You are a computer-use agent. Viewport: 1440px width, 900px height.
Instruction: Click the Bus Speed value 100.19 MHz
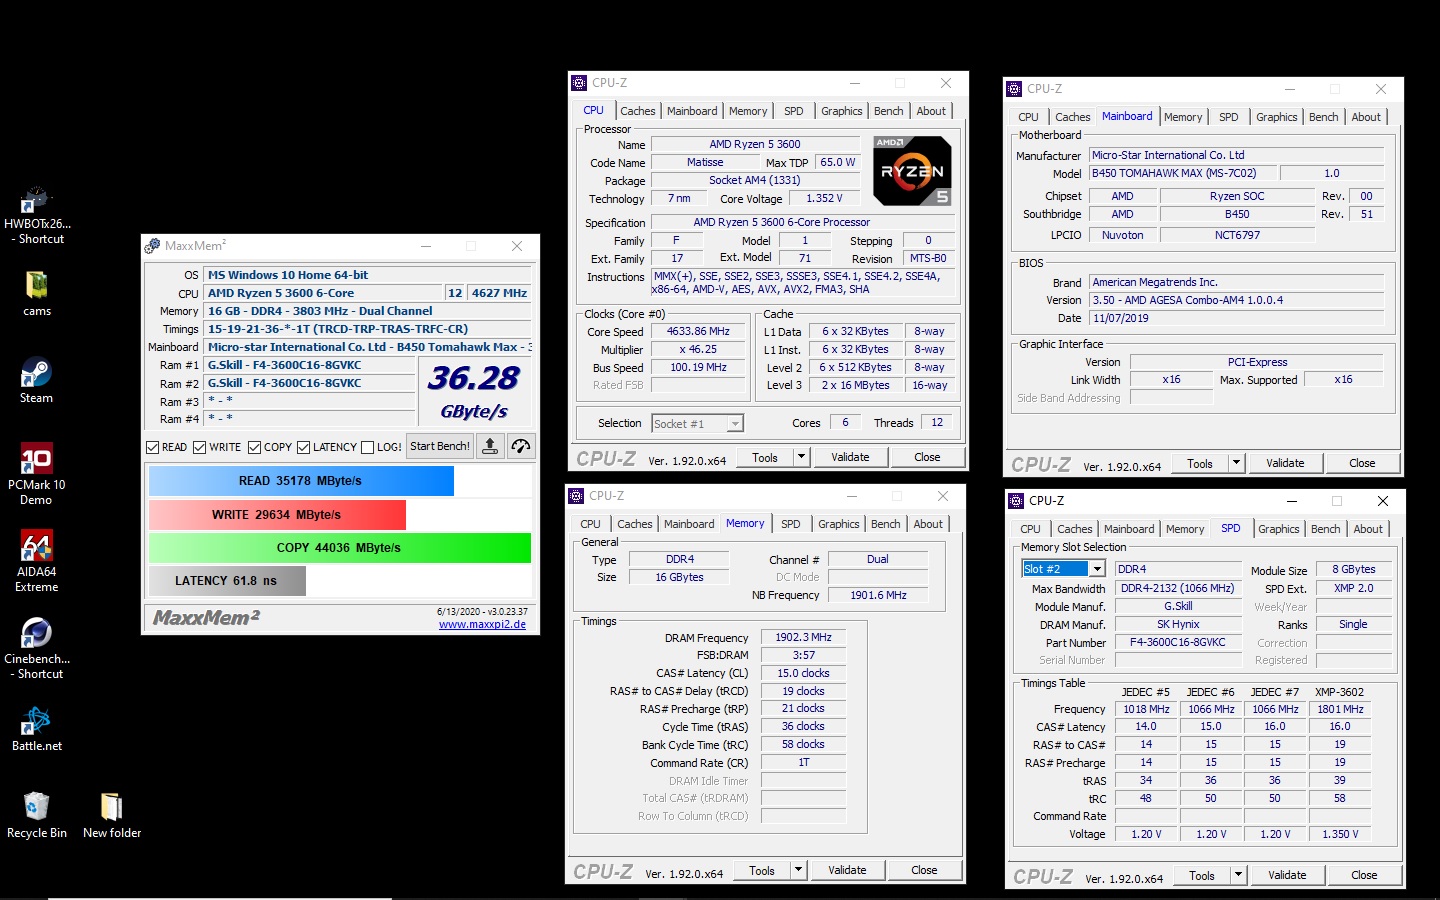(699, 368)
